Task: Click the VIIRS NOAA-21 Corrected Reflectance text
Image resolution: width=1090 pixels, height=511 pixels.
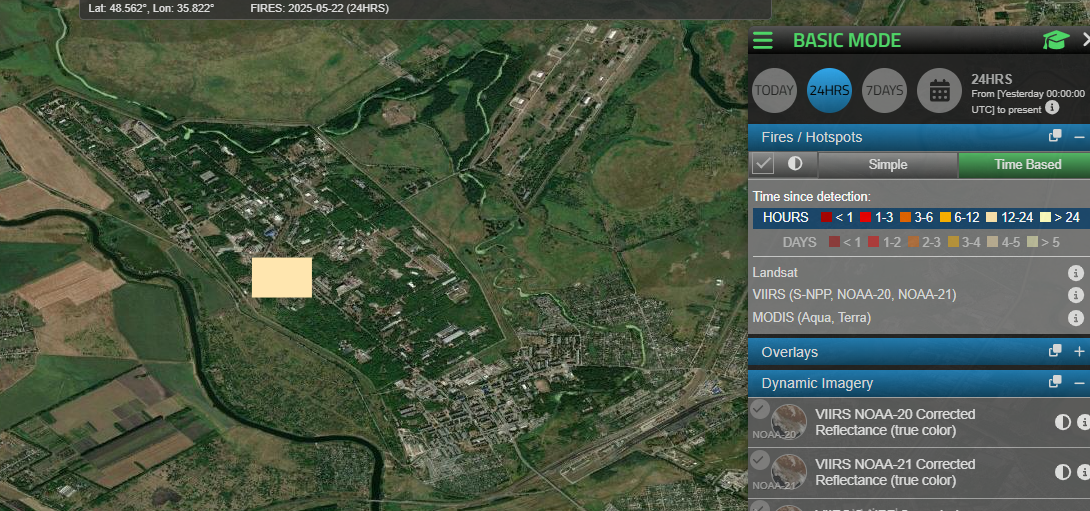Action: (895, 472)
